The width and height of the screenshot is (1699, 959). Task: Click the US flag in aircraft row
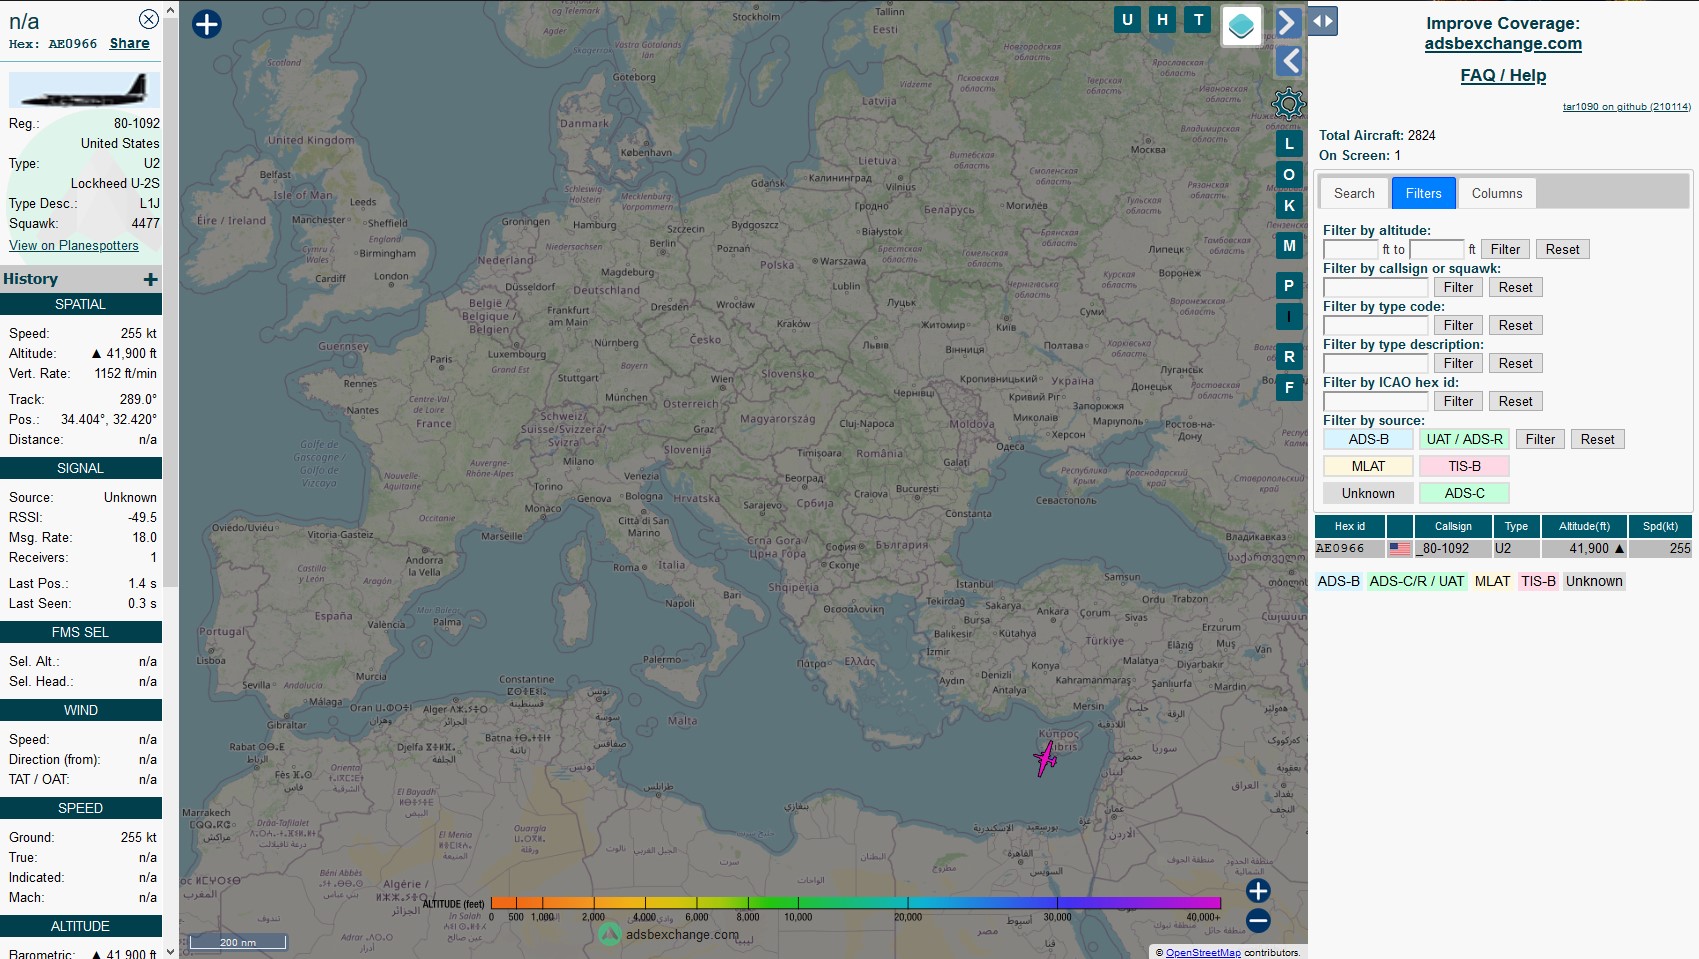tap(1400, 549)
